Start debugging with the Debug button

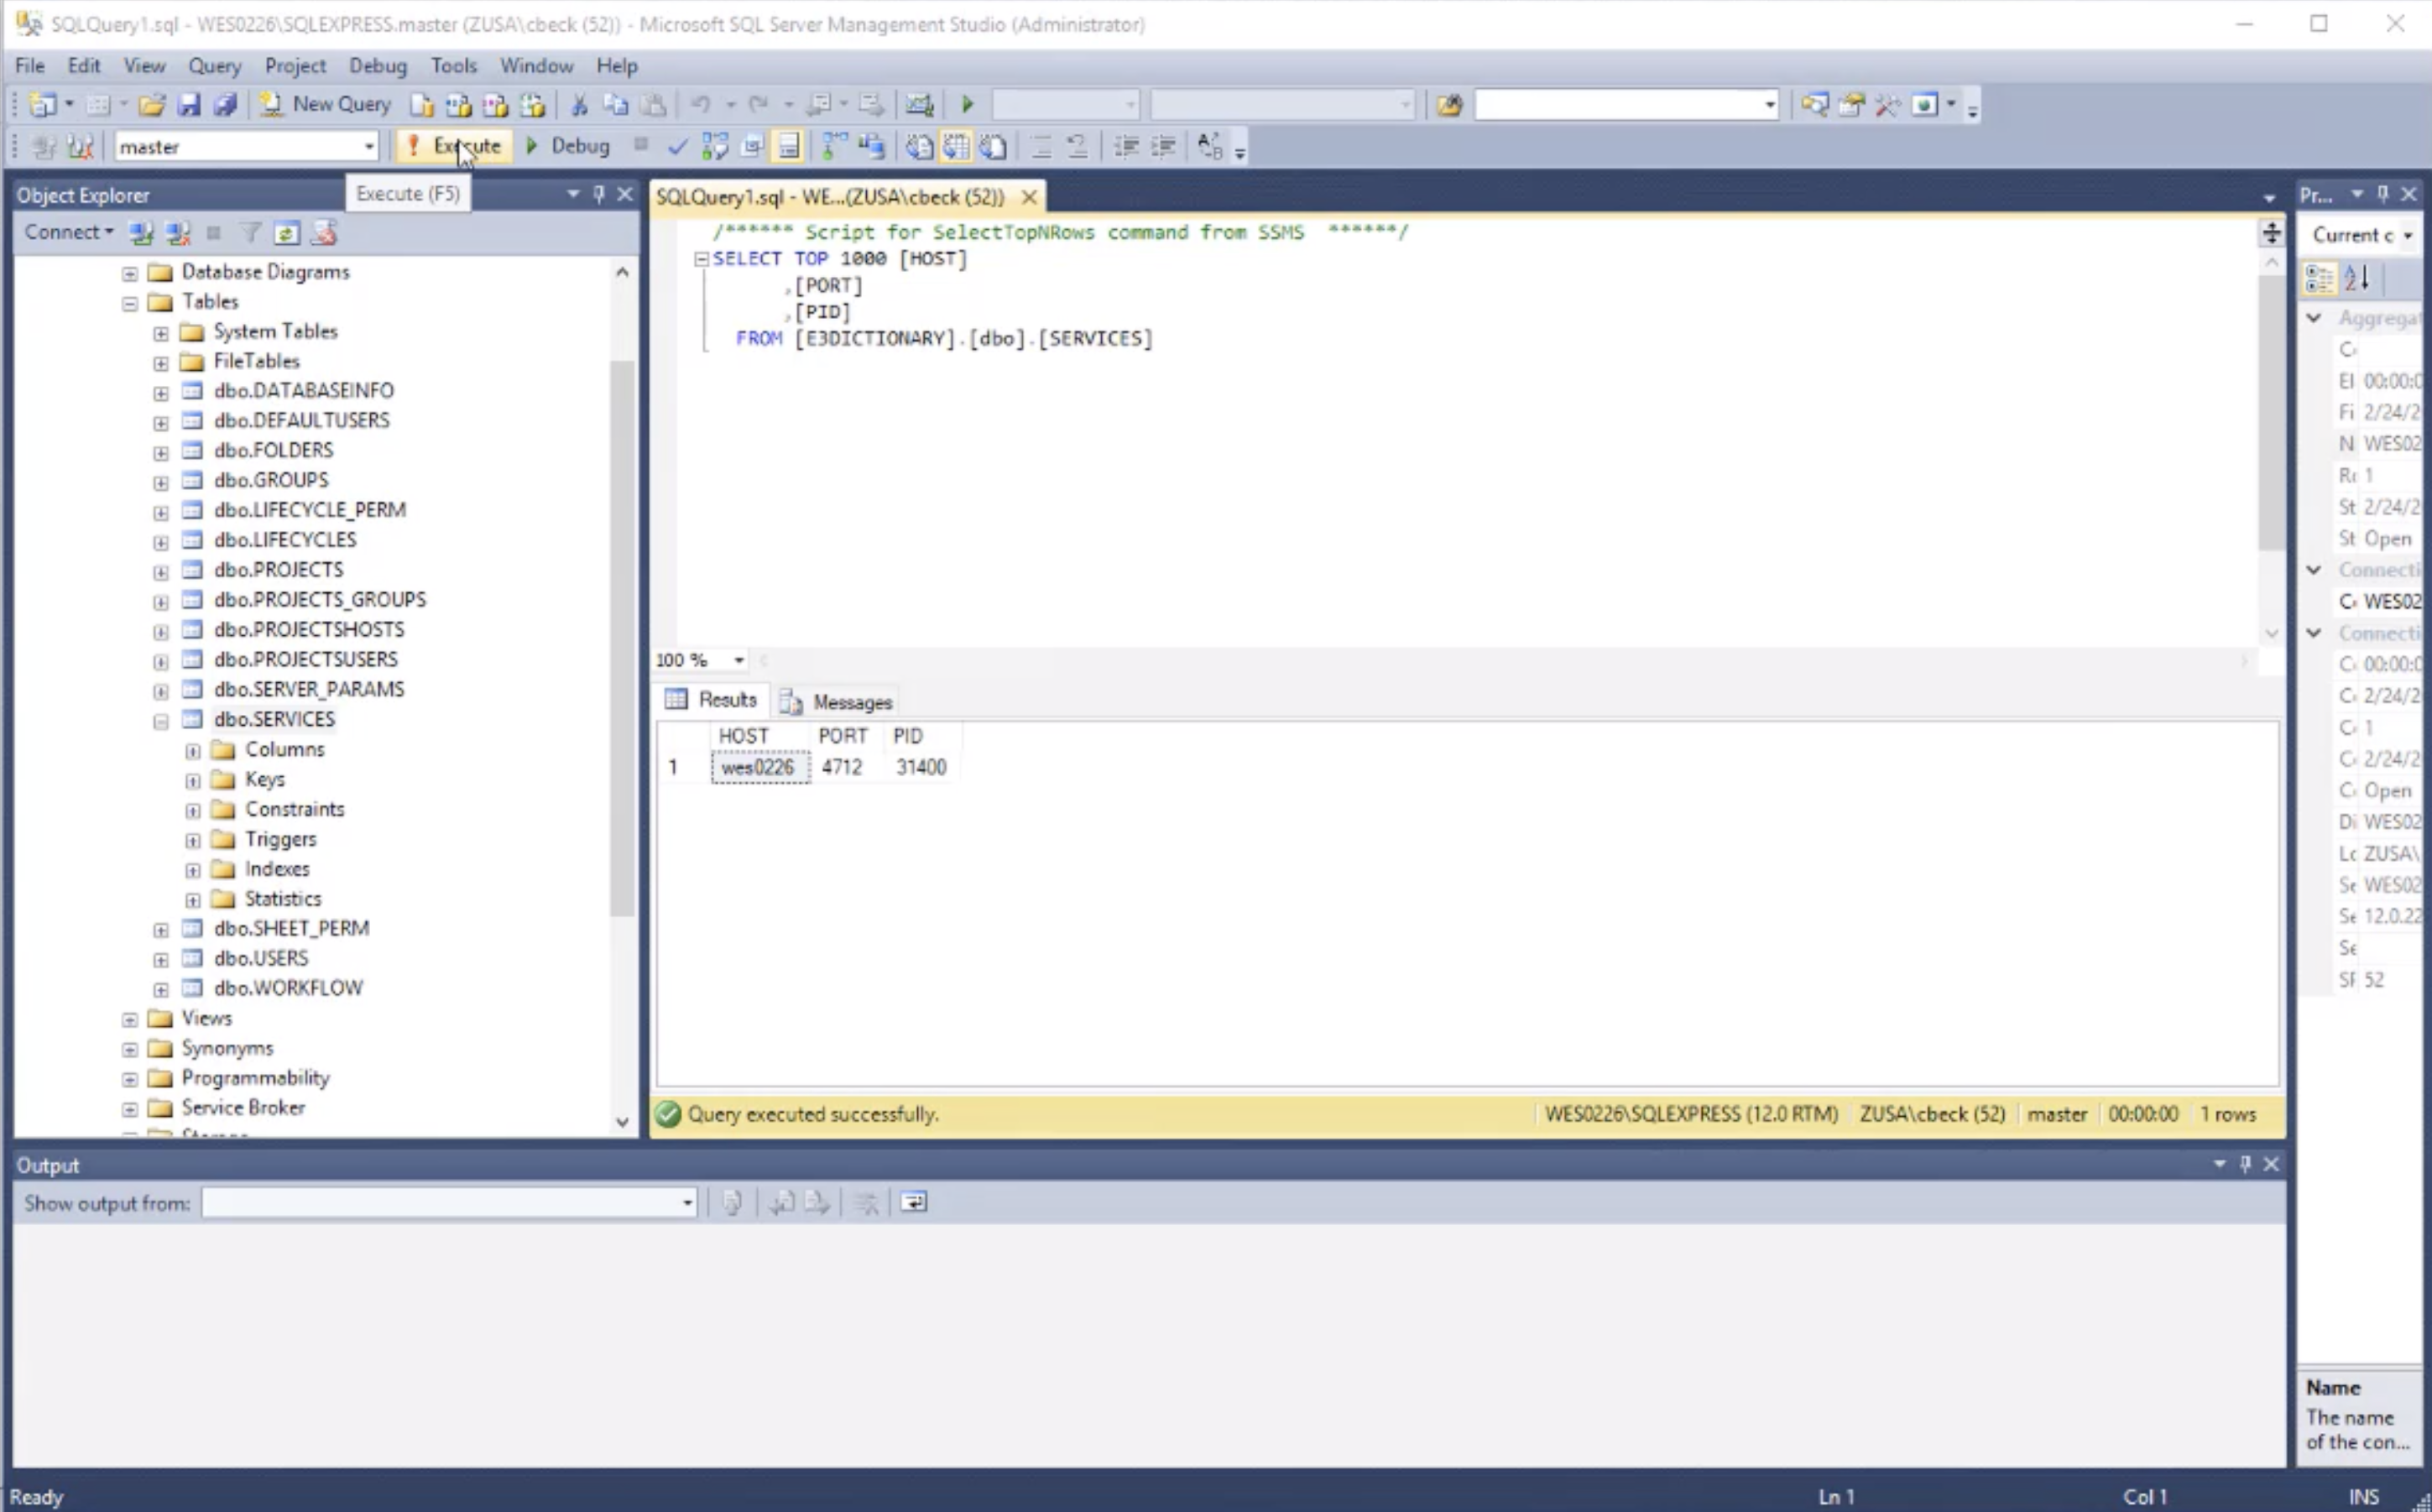tap(570, 146)
